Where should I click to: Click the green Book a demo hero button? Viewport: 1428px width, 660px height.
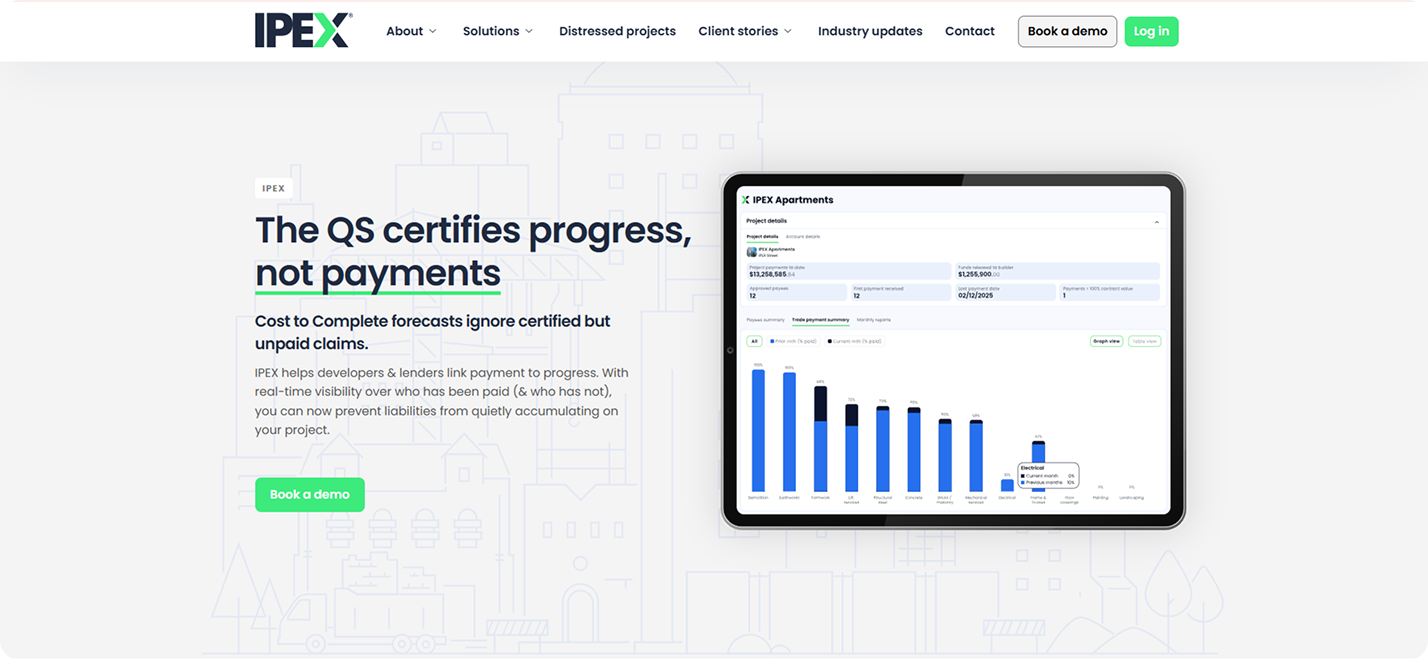310,494
